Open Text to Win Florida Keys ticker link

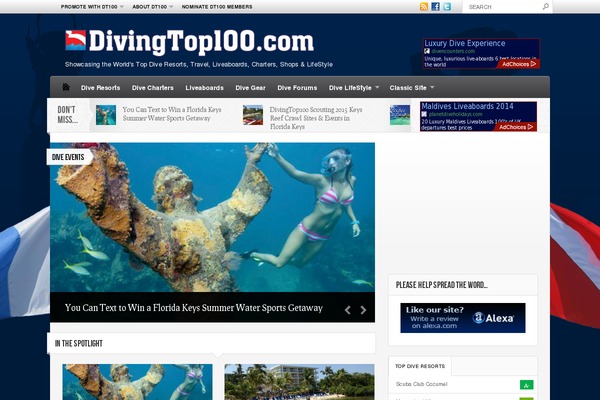pyautogui.click(x=172, y=114)
